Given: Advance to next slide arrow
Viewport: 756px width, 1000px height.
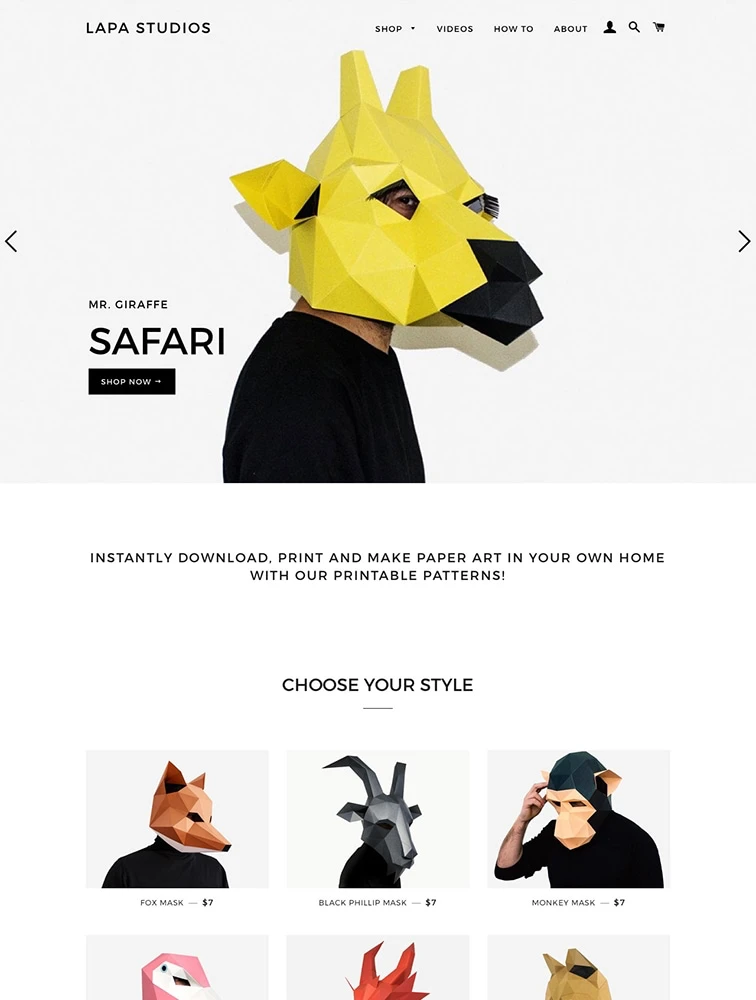Looking at the screenshot, I should pyautogui.click(x=745, y=241).
